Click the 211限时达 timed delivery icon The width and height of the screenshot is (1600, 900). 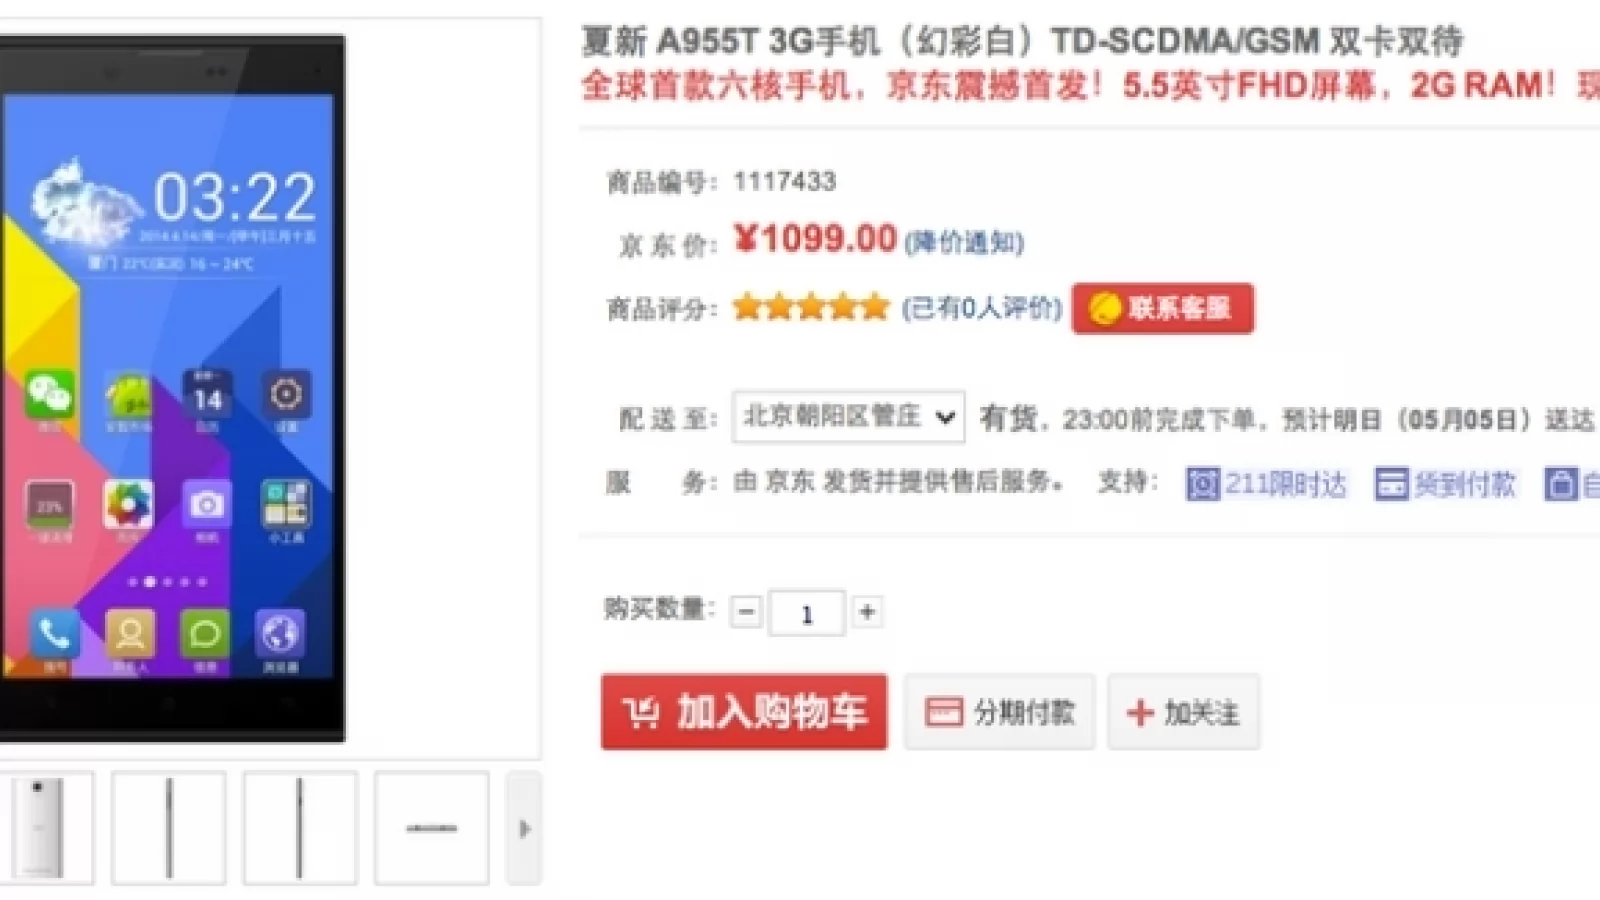point(1203,484)
